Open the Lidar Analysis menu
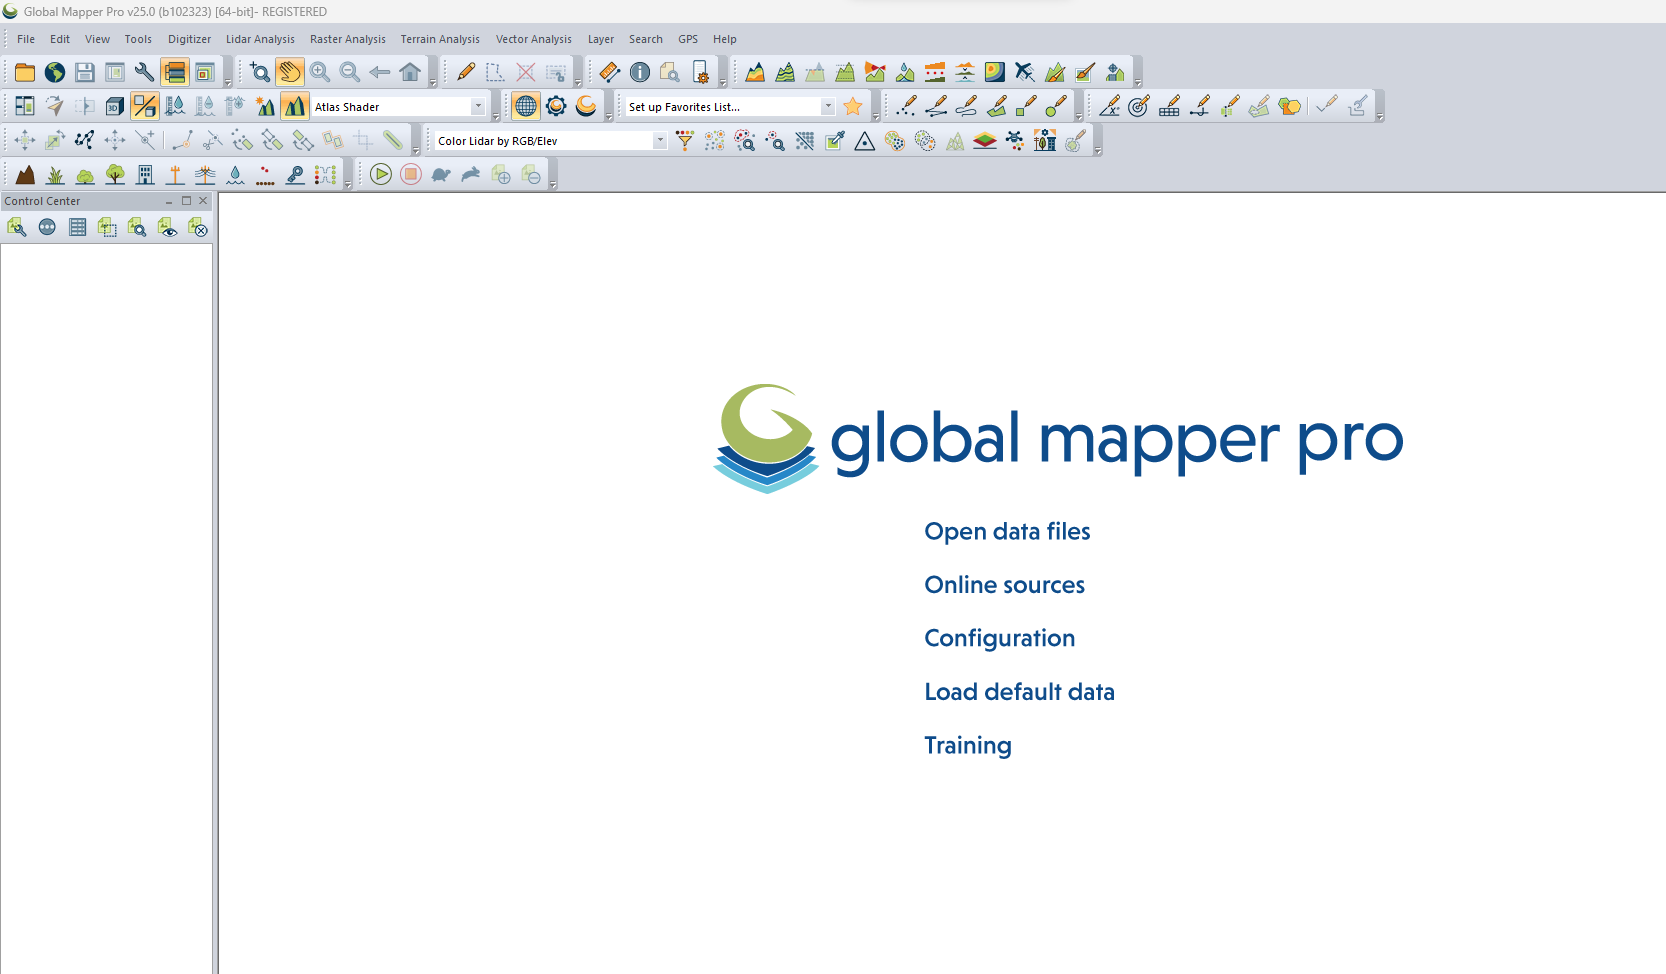The width and height of the screenshot is (1666, 974). tap(260, 39)
